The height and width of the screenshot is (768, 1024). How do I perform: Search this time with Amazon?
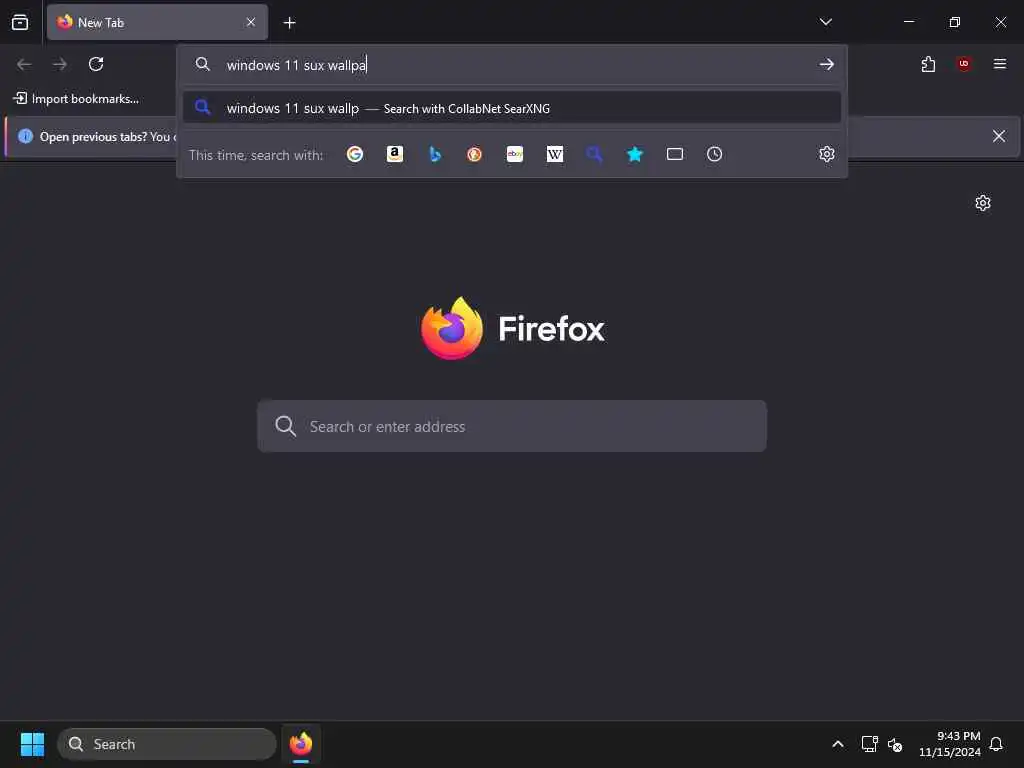394,154
